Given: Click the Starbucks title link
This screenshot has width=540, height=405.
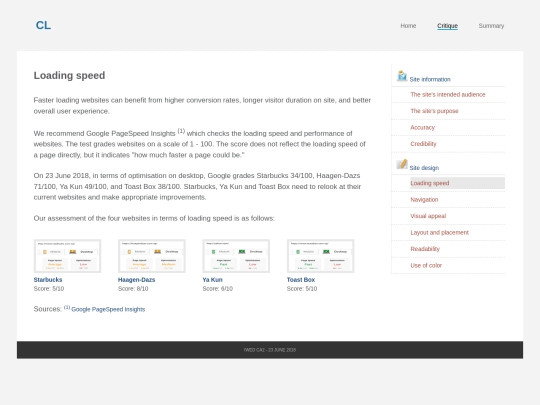Looking at the screenshot, I should [x=48, y=280].
